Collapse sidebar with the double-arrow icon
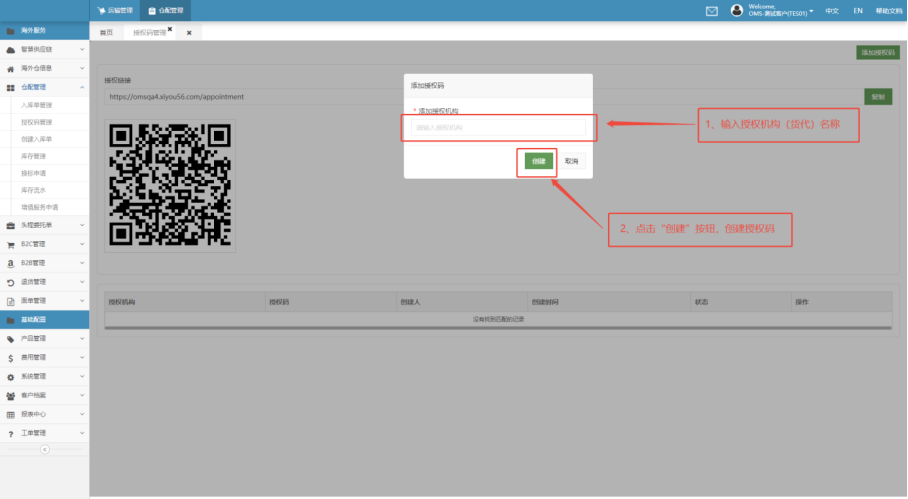908x499 pixels. point(44,450)
